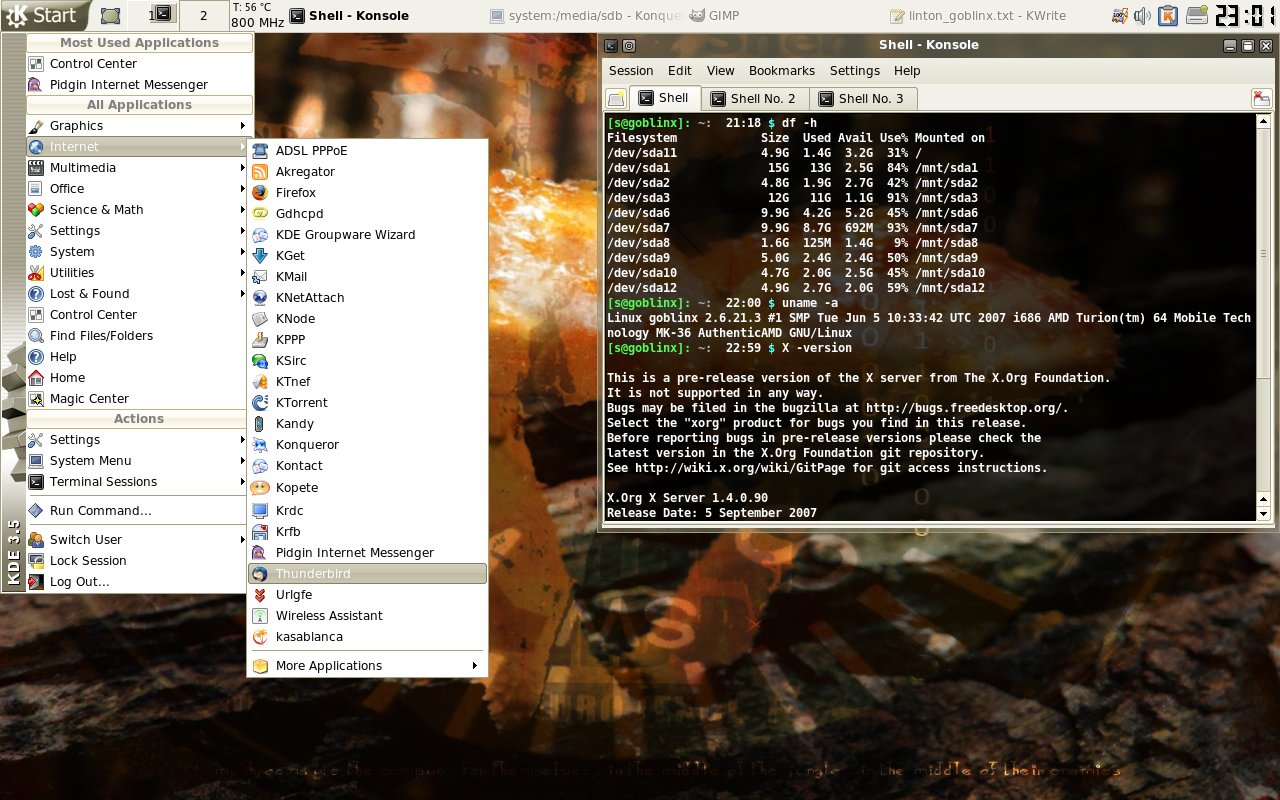Open Find Files/Folders from the K menu

coord(139,336)
